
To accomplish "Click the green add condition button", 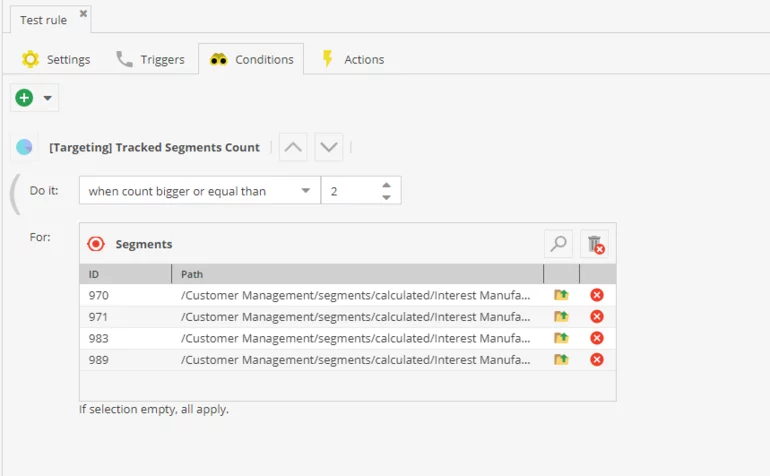I will (24, 98).
